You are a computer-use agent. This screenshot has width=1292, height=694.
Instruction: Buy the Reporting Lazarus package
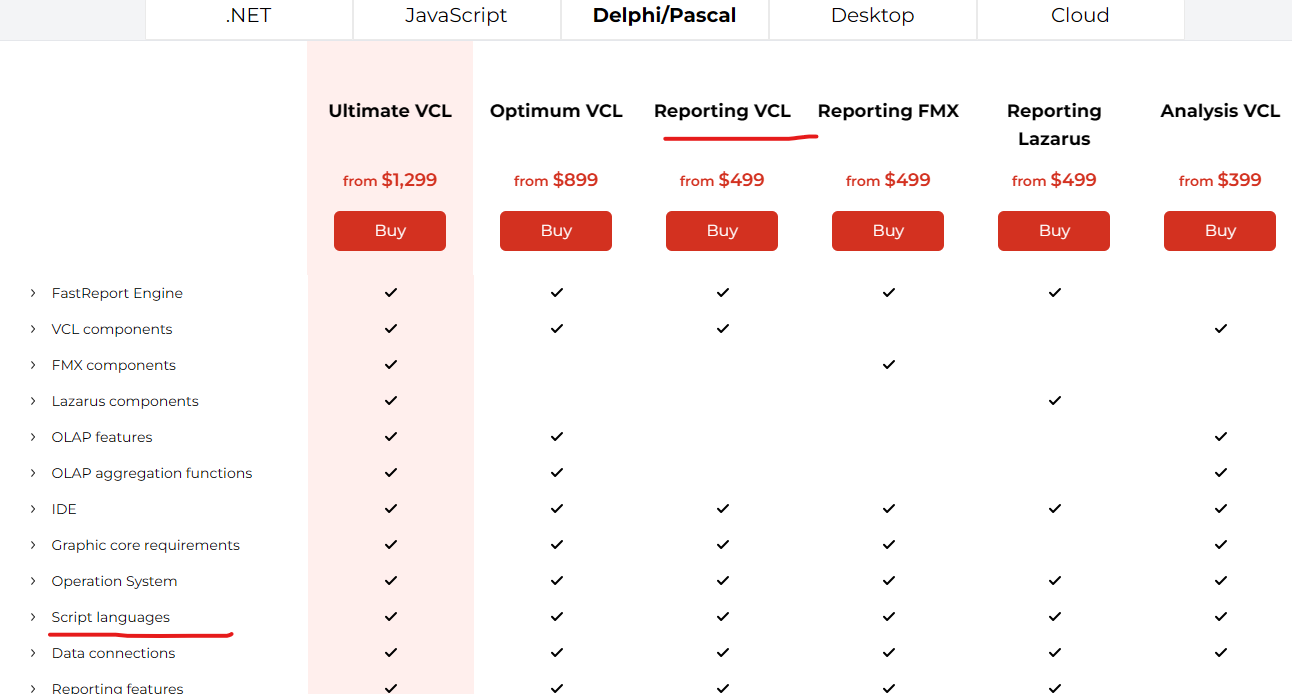coord(1054,231)
